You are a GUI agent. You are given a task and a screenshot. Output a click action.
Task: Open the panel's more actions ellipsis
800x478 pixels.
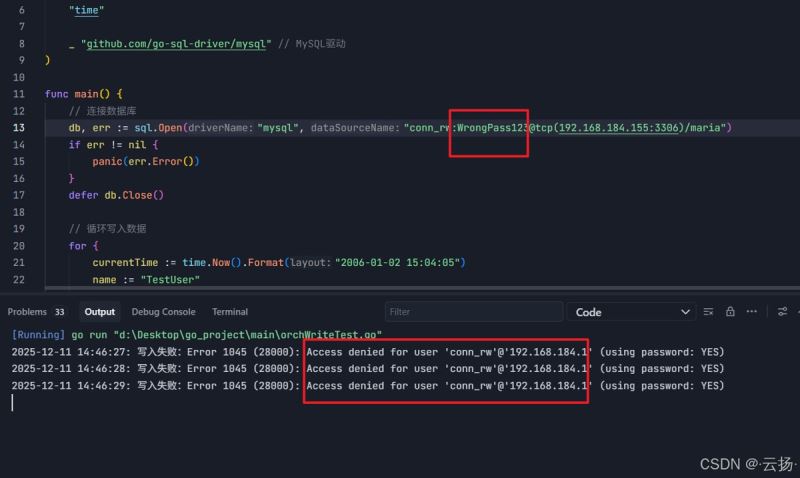pos(751,312)
